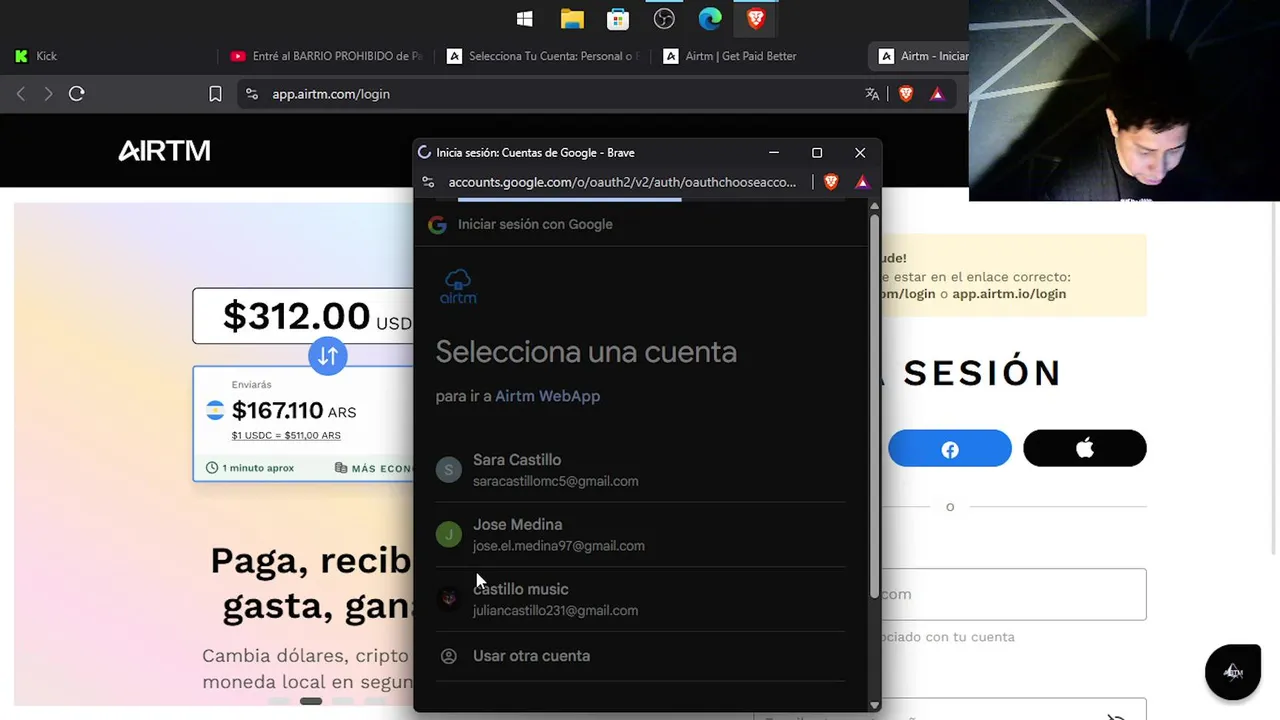The height and width of the screenshot is (720, 1280).
Task: Open OBS Studio from the taskbar
Action: click(x=664, y=19)
